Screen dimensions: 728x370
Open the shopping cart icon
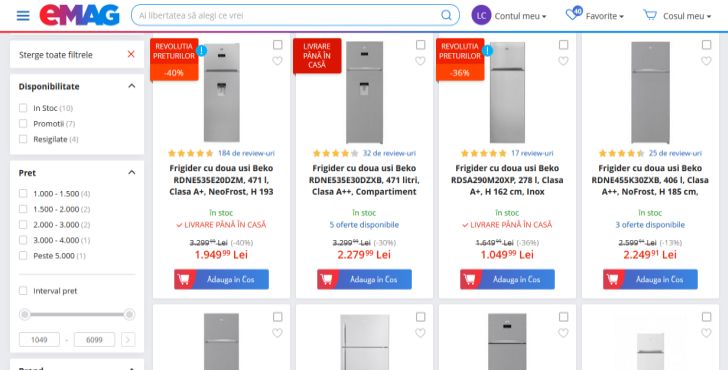pos(650,15)
